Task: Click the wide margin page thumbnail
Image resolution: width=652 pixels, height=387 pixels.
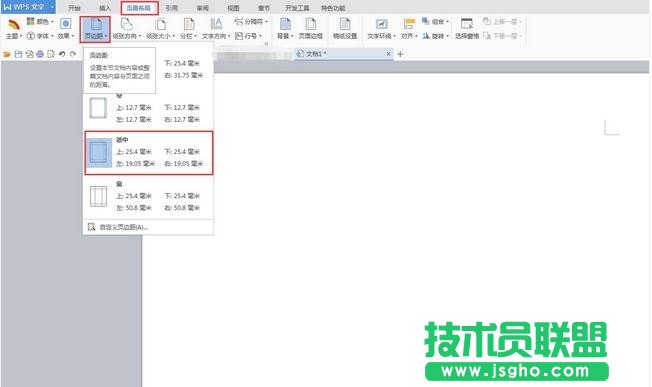Action: pyautogui.click(x=98, y=196)
